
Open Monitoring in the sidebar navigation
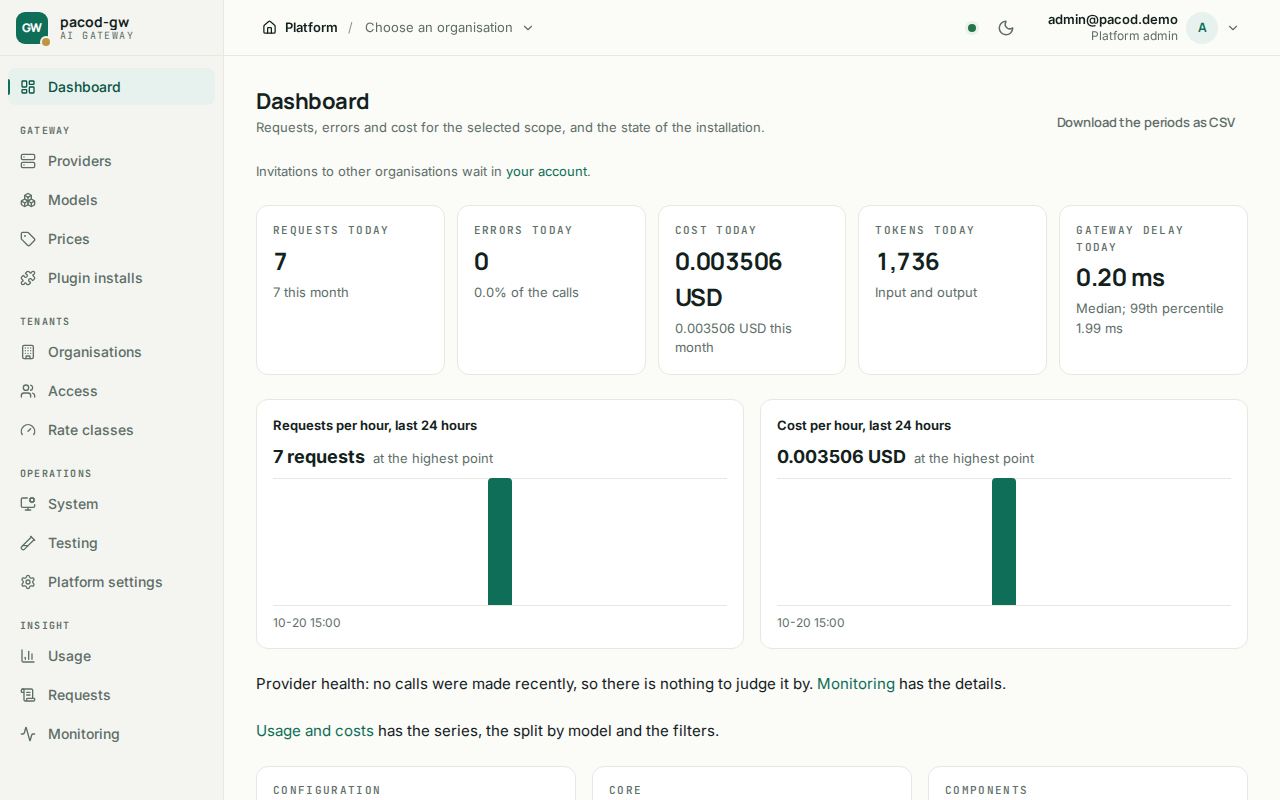click(x=112, y=734)
